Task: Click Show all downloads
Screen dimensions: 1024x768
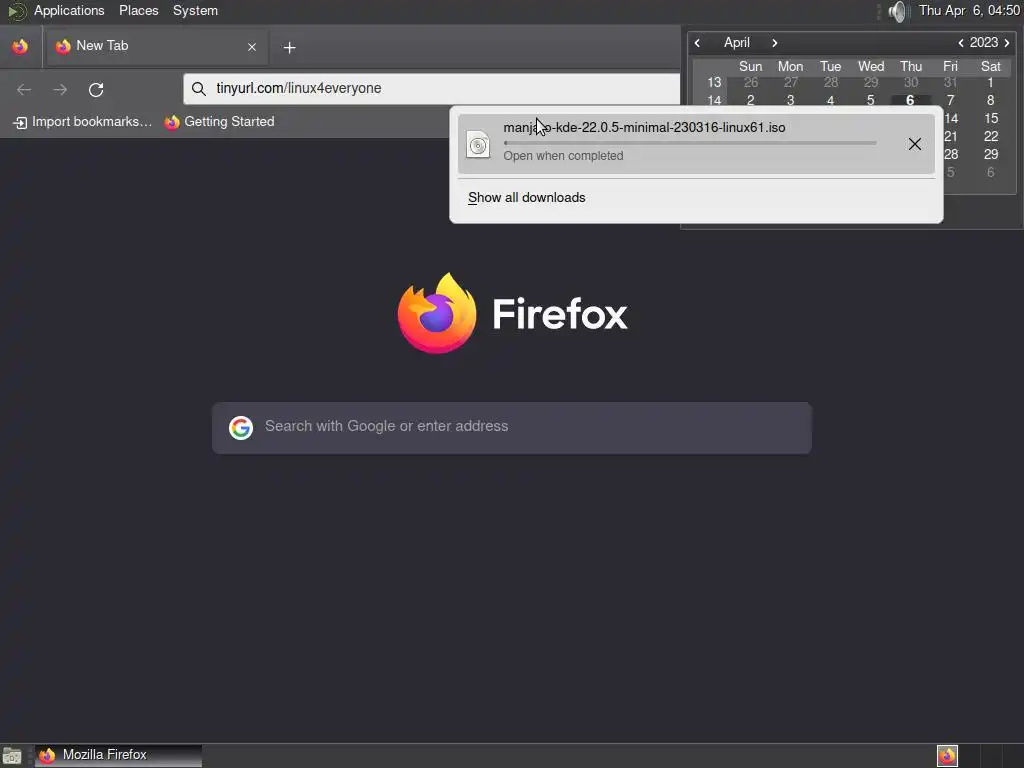Action: click(x=526, y=198)
